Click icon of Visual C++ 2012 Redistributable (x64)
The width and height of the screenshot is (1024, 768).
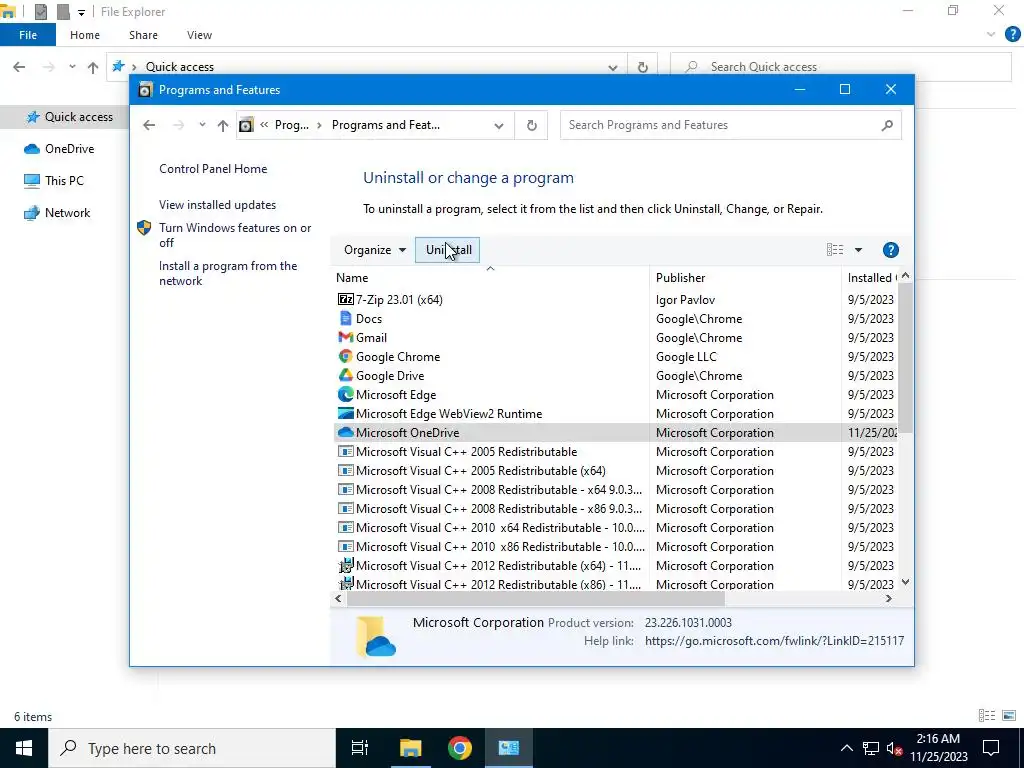345,566
